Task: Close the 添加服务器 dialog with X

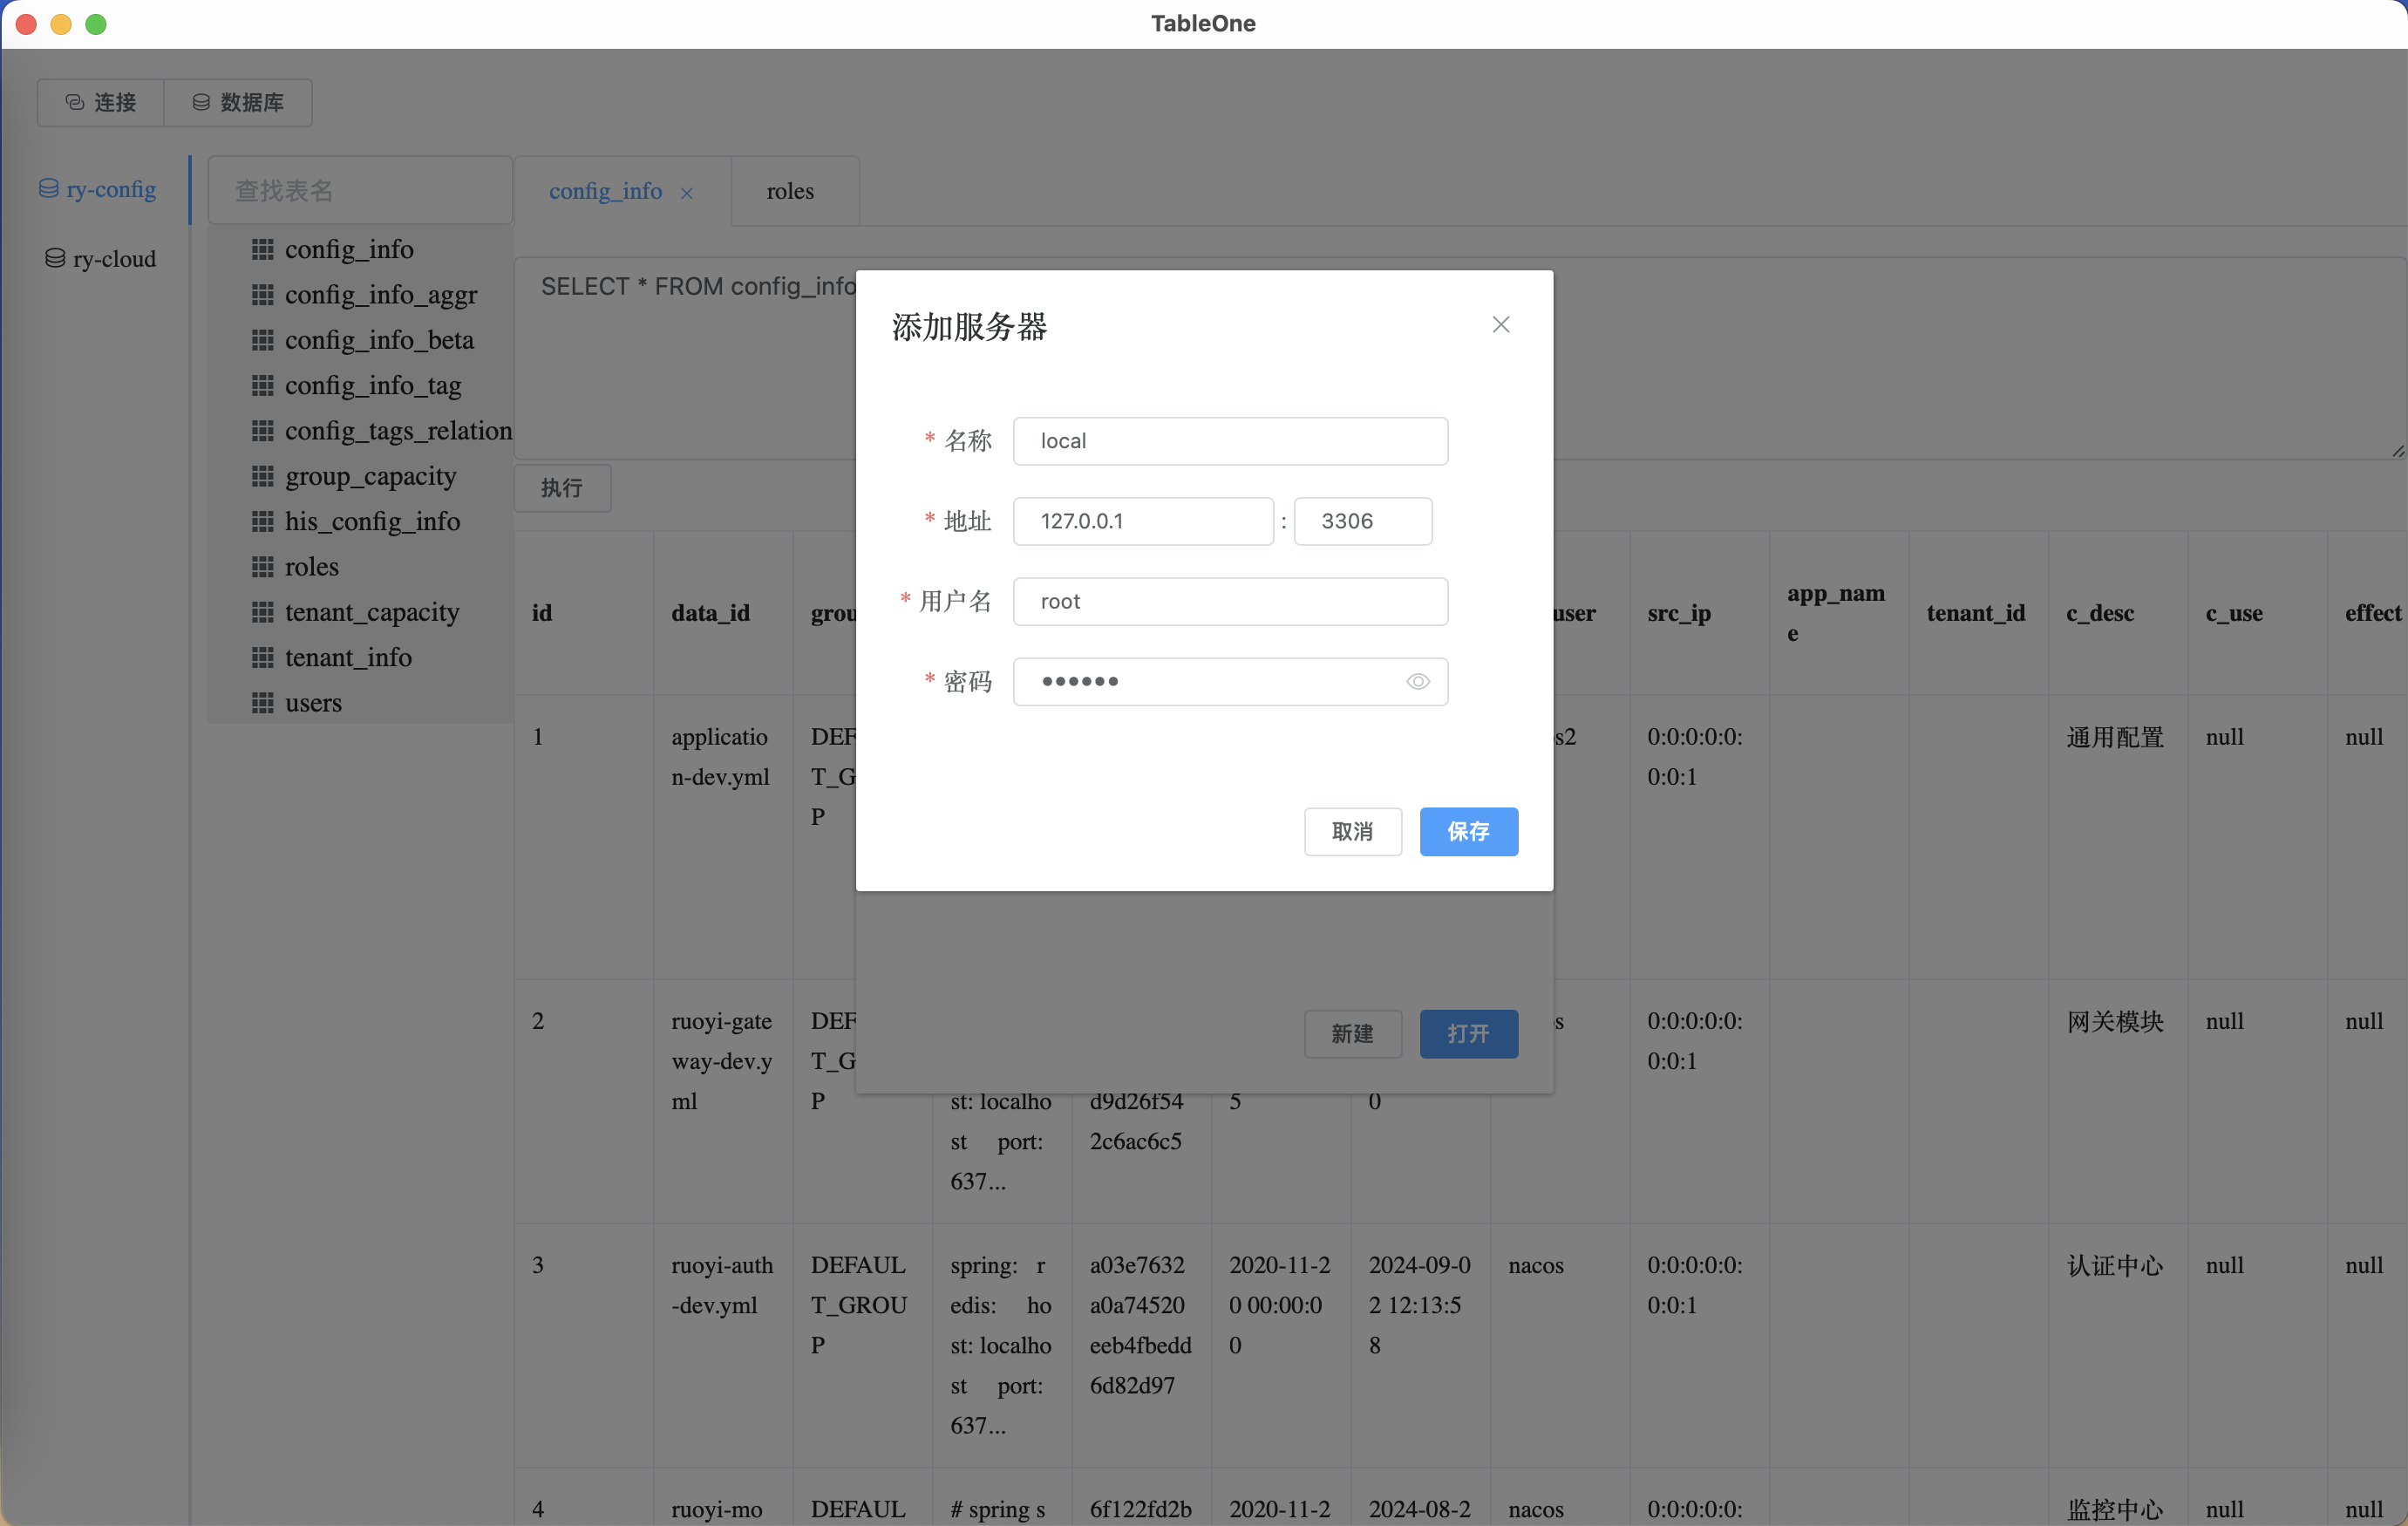Action: tap(1500, 324)
